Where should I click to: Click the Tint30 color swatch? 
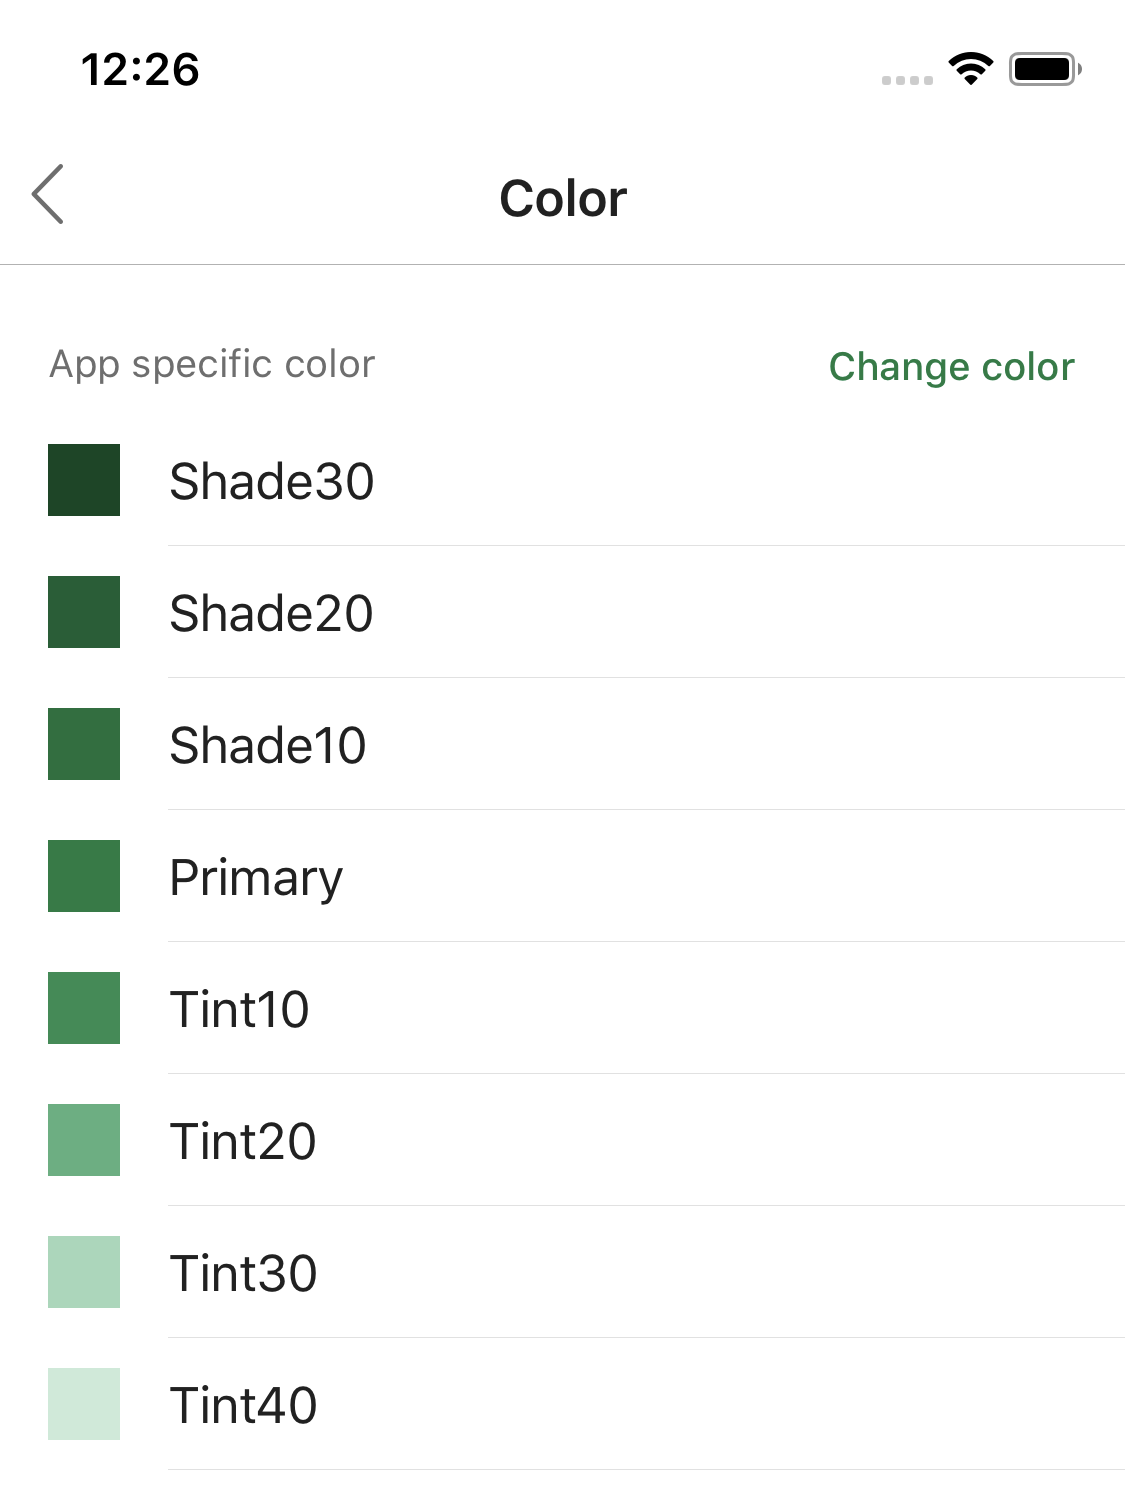pyautogui.click(x=83, y=1272)
